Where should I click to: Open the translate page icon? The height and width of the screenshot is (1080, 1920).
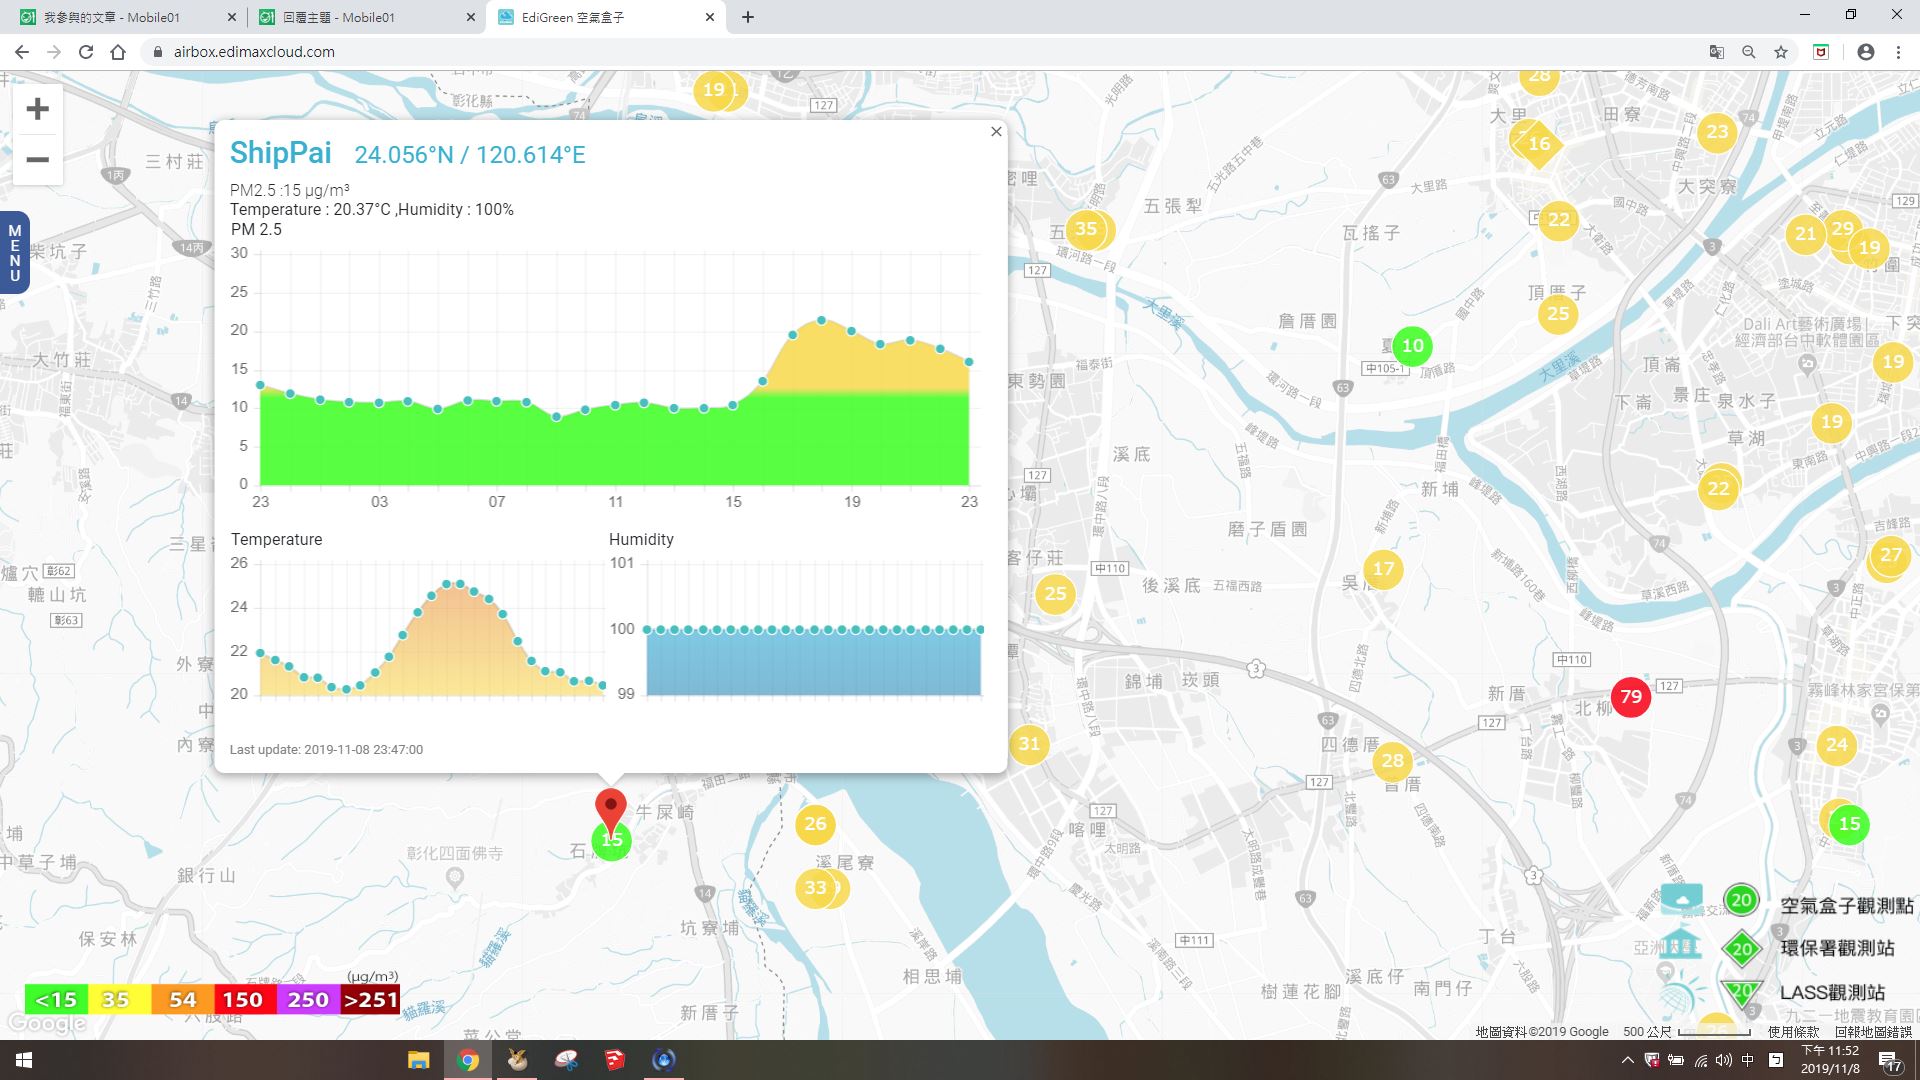point(1717,52)
